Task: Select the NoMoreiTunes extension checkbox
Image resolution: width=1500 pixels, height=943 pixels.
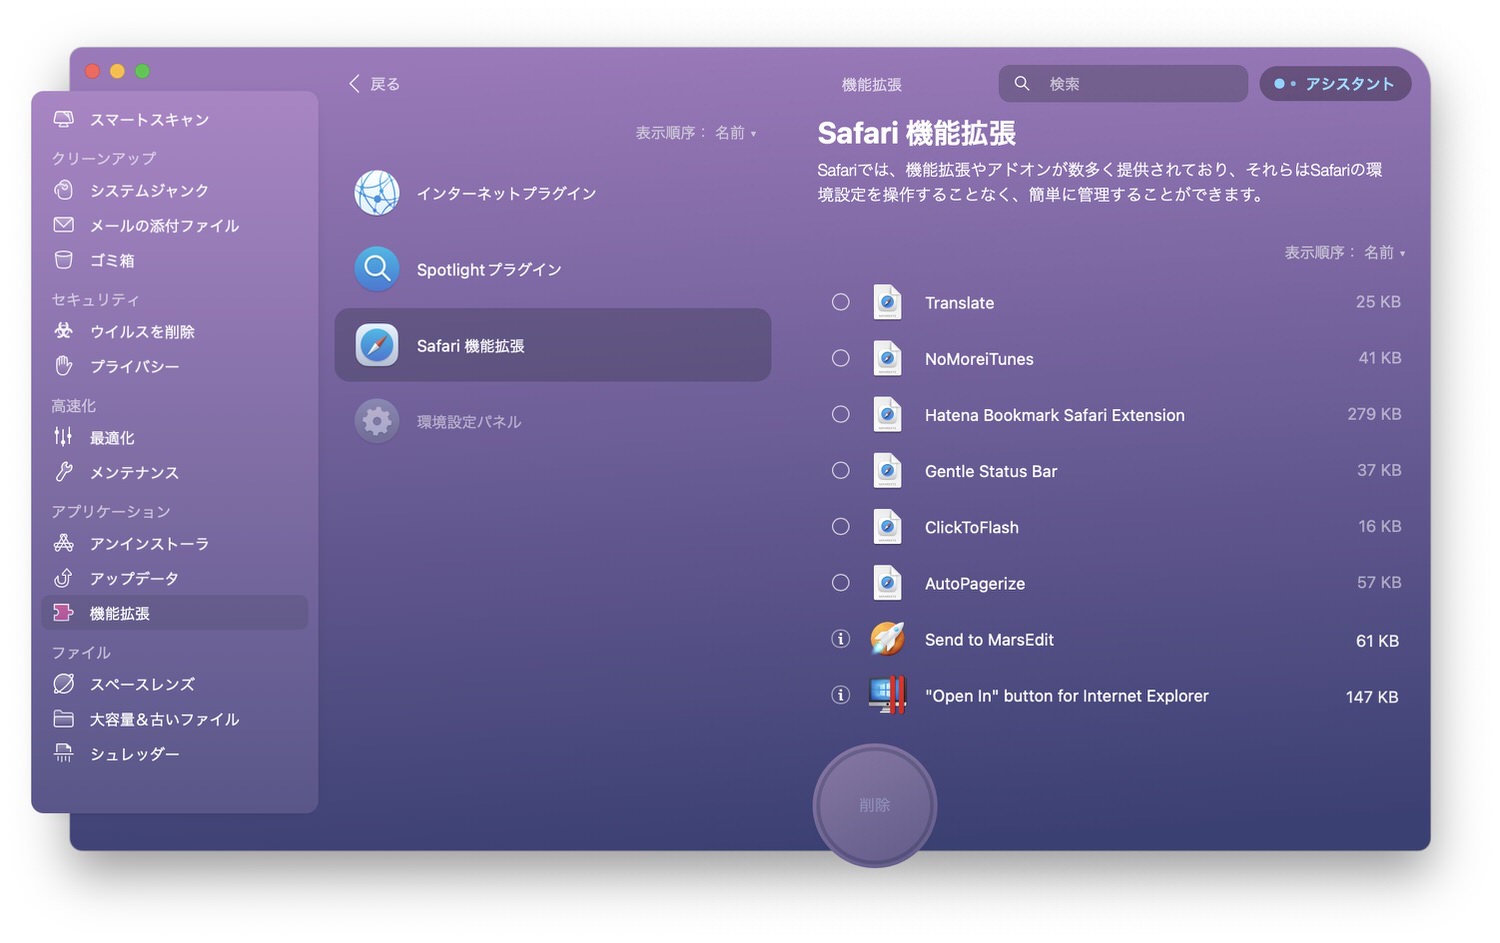Action: click(x=841, y=358)
